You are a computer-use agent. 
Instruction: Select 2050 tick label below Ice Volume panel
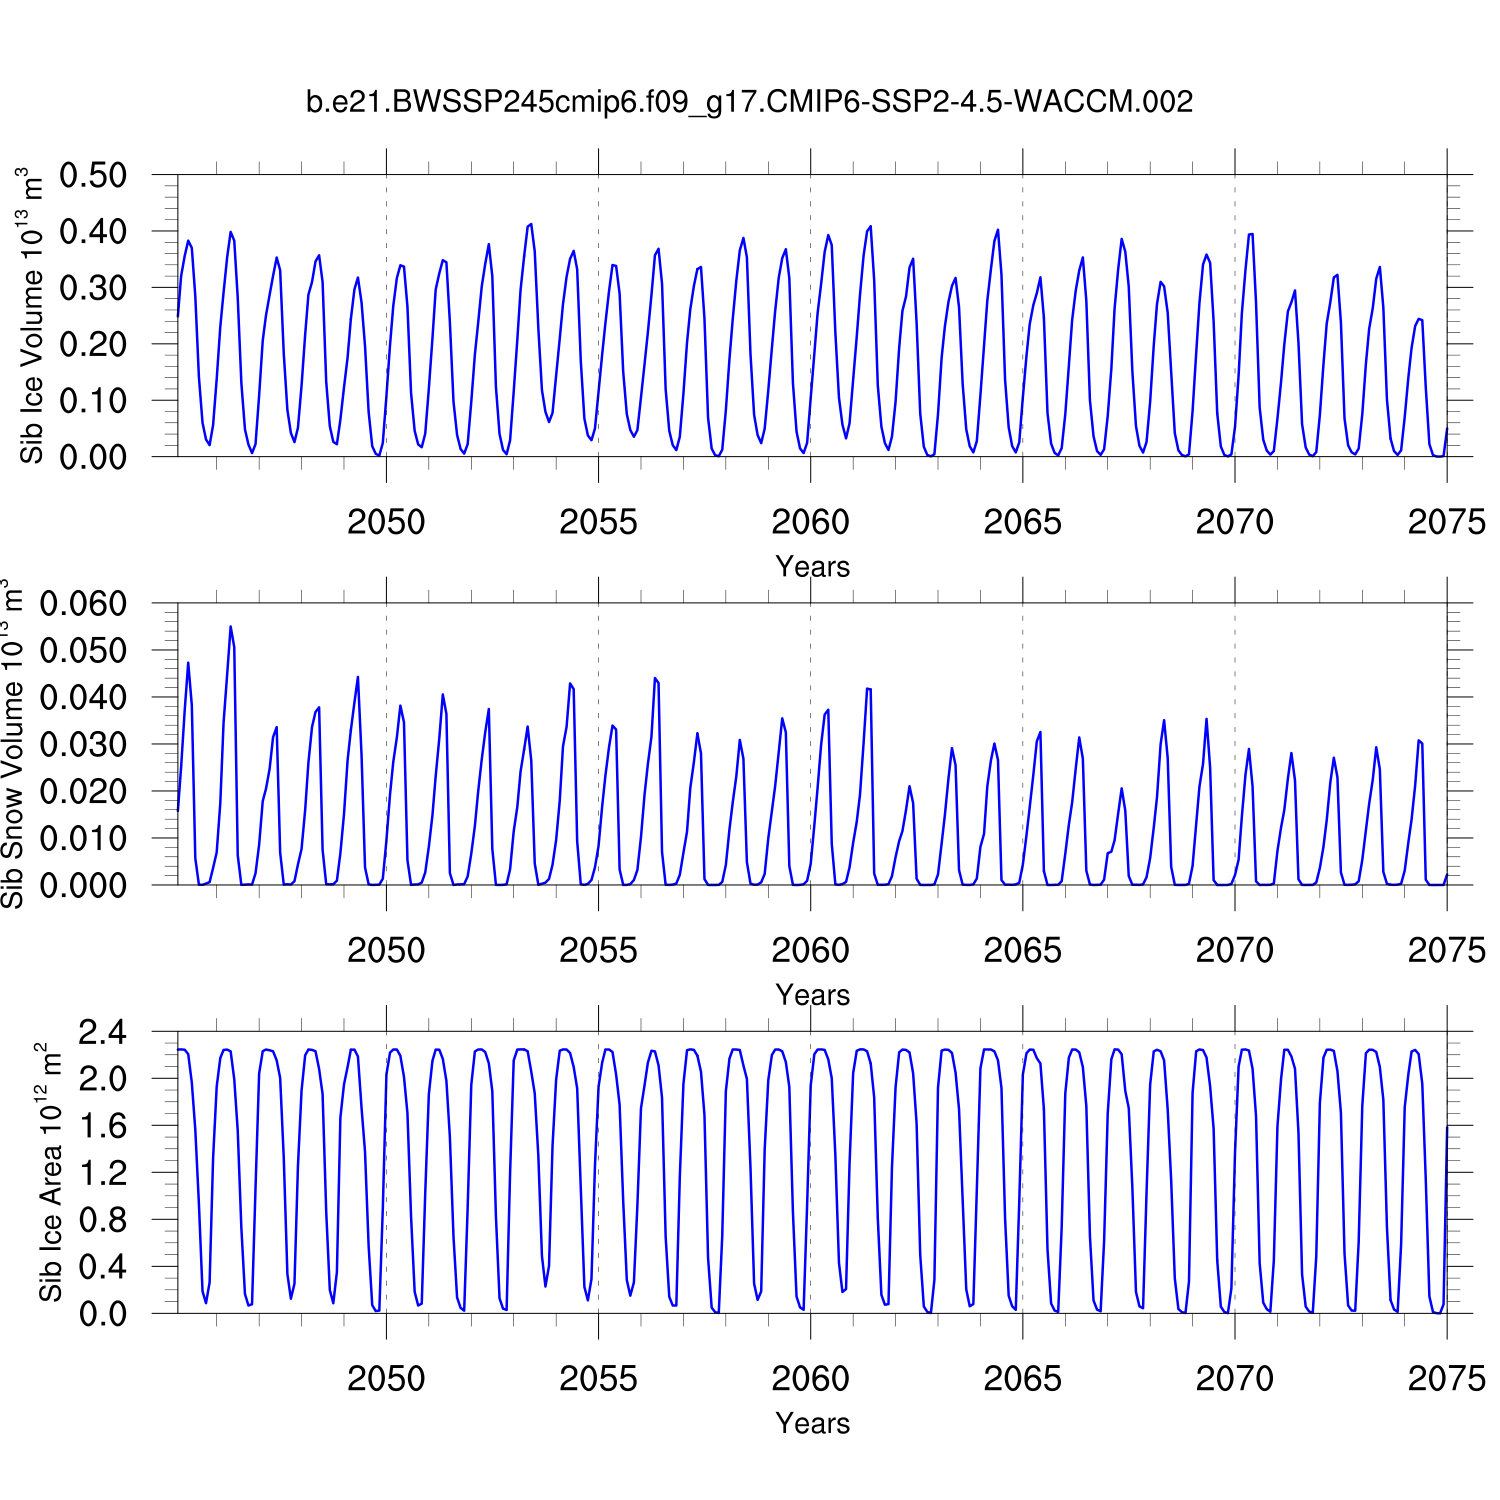(386, 522)
